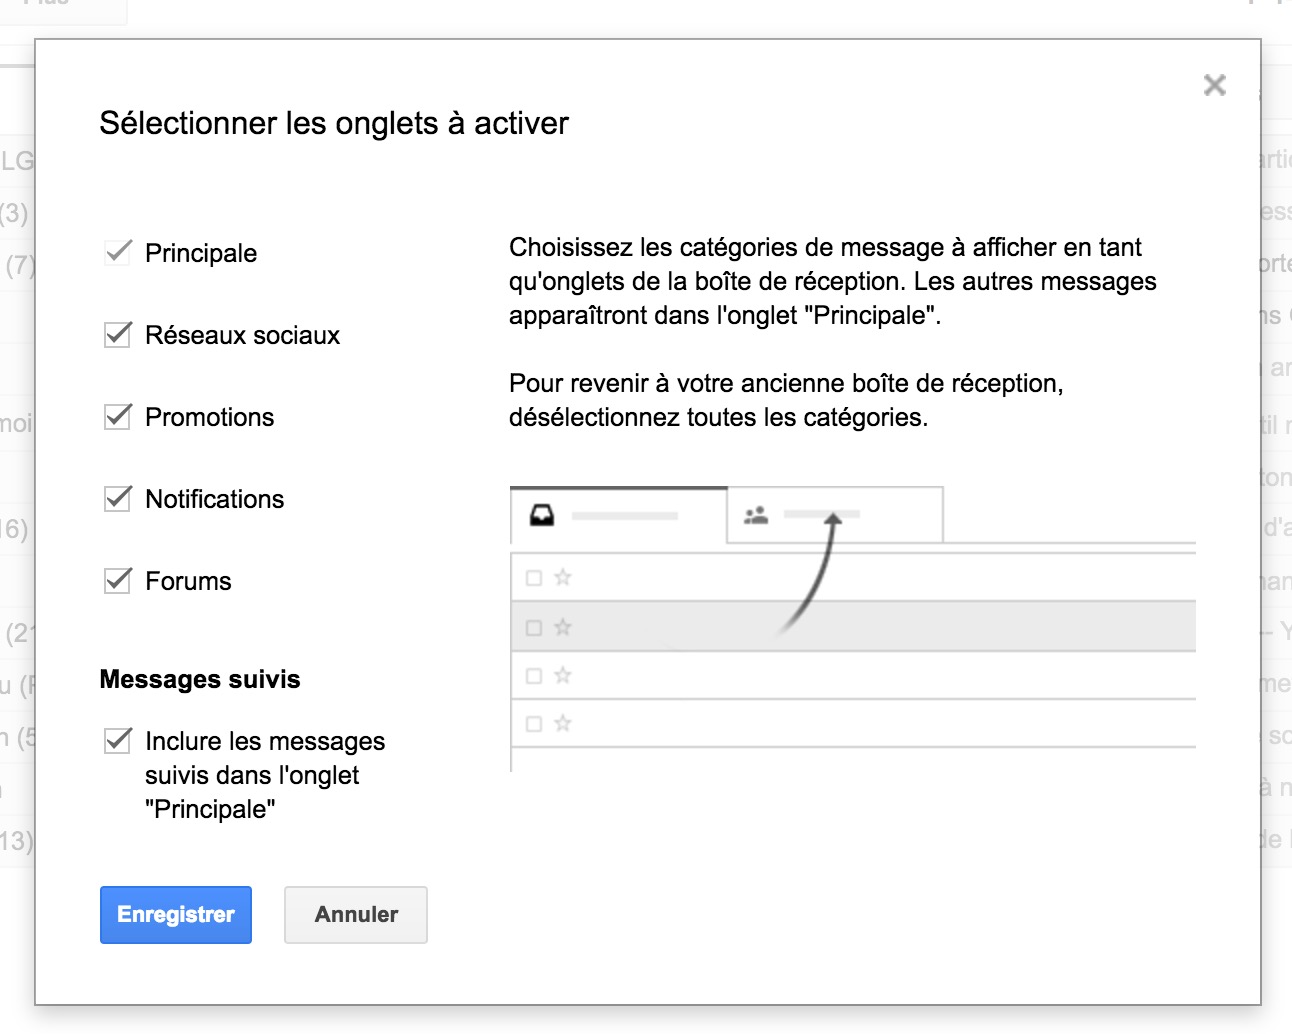This screenshot has height=1034, width=1292.
Task: Click the checkbox in the highlighted preview row
Action: pyautogui.click(x=534, y=628)
